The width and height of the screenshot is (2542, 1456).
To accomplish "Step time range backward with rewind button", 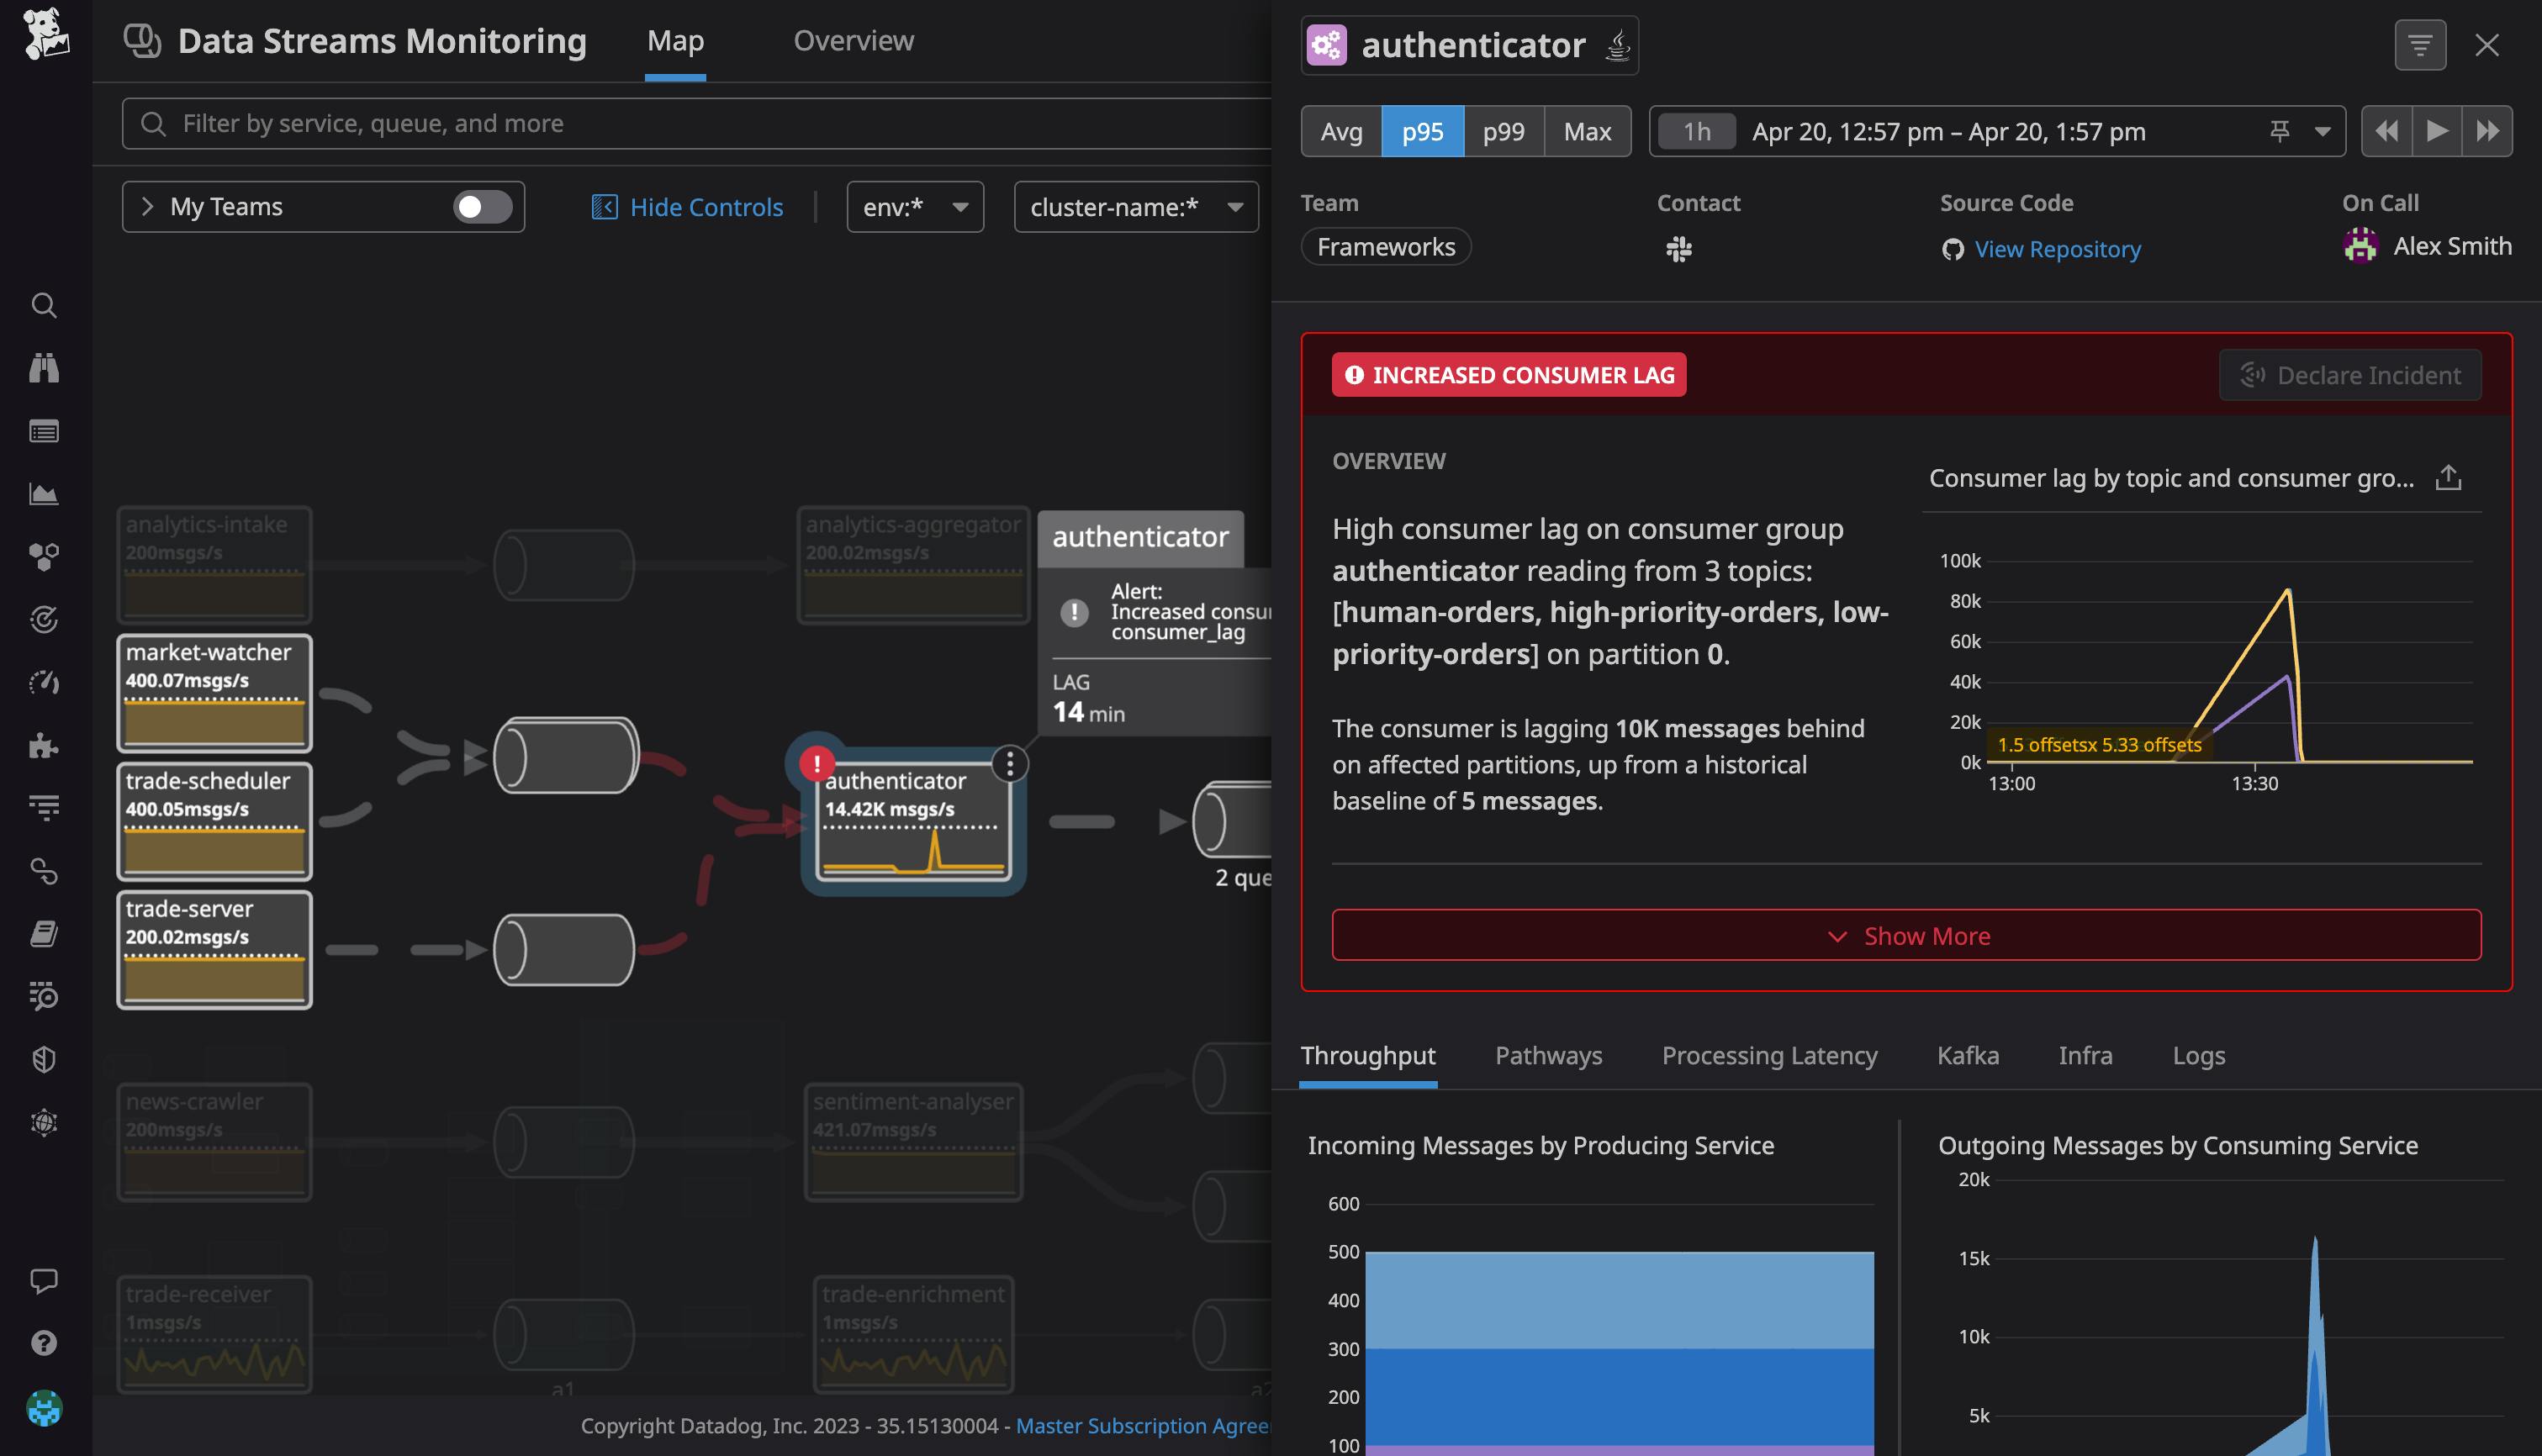I will [x=2386, y=131].
